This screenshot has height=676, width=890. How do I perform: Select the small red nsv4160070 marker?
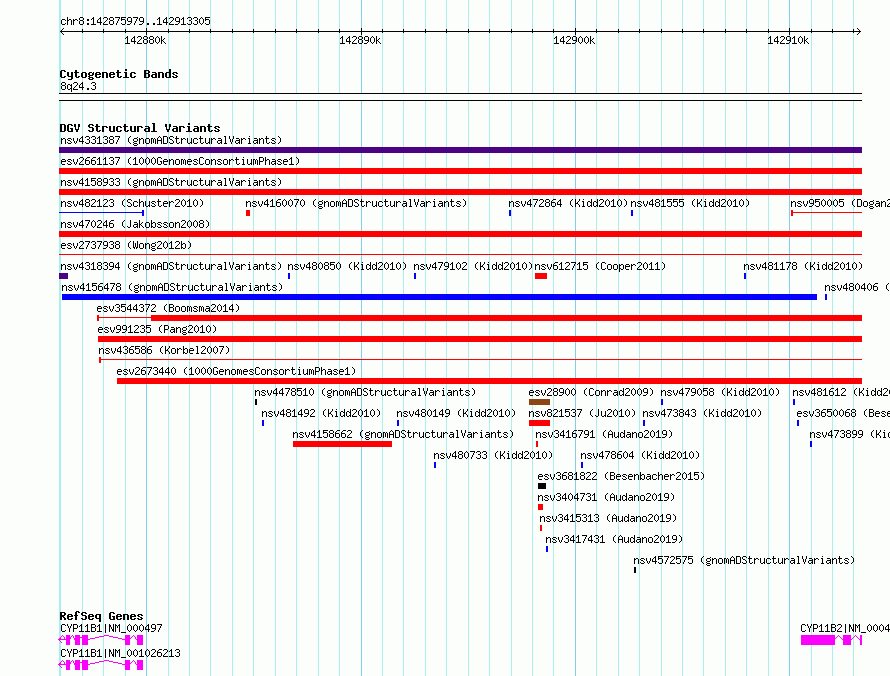coord(248,213)
